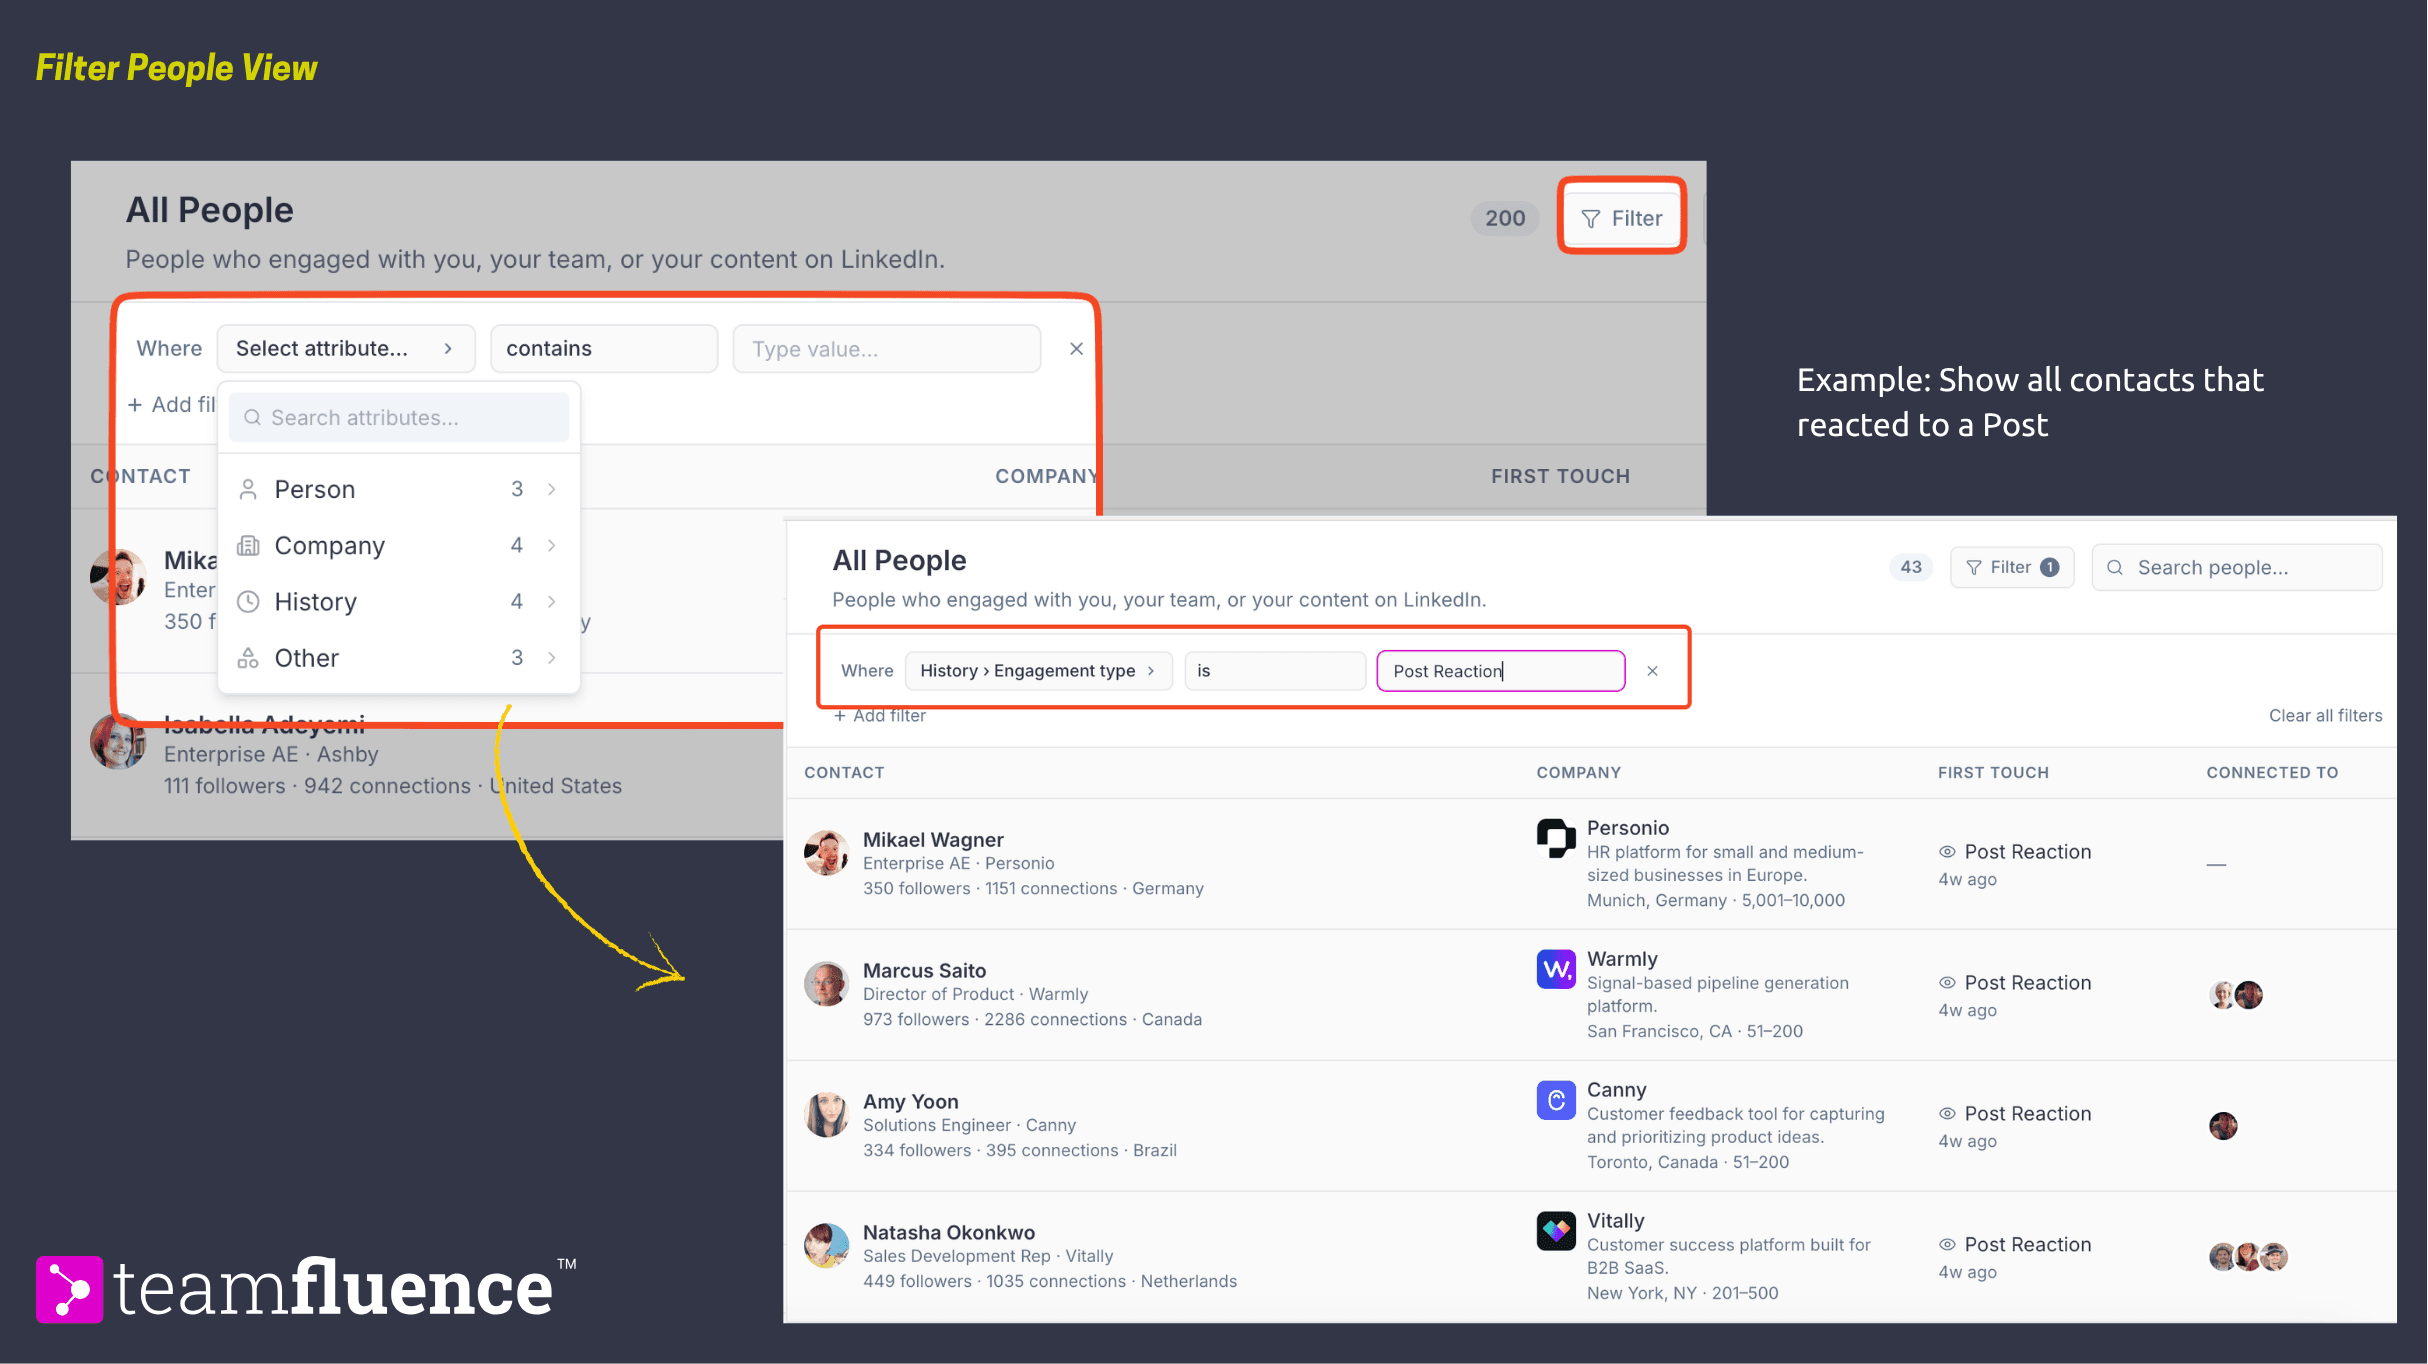Open the Marcus Saito contact name

(x=924, y=970)
